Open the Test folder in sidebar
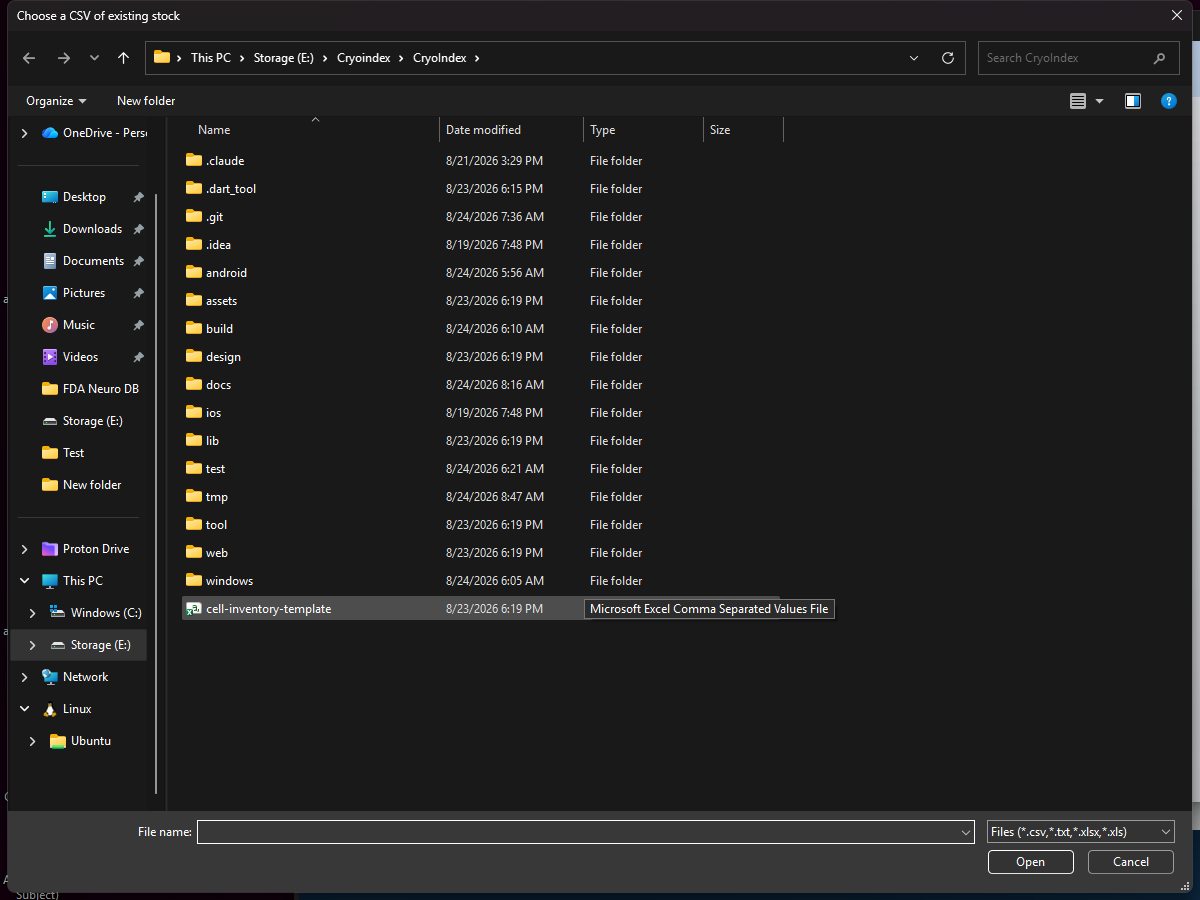The height and width of the screenshot is (900, 1200). tap(73, 453)
